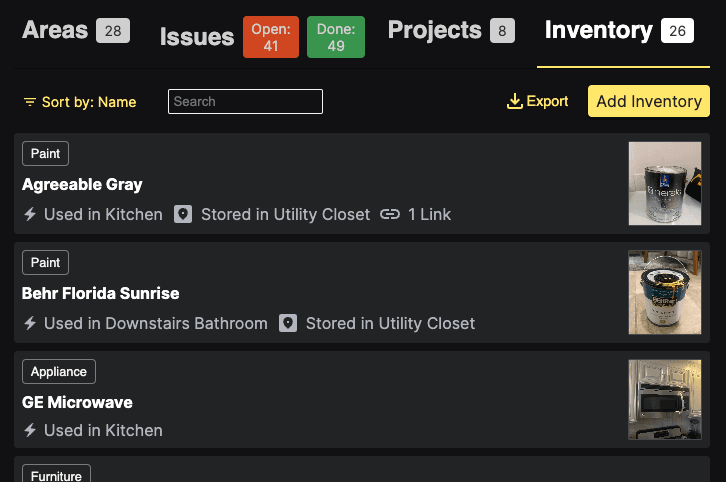Open the GE Microwave photo thumbnail

click(x=664, y=400)
